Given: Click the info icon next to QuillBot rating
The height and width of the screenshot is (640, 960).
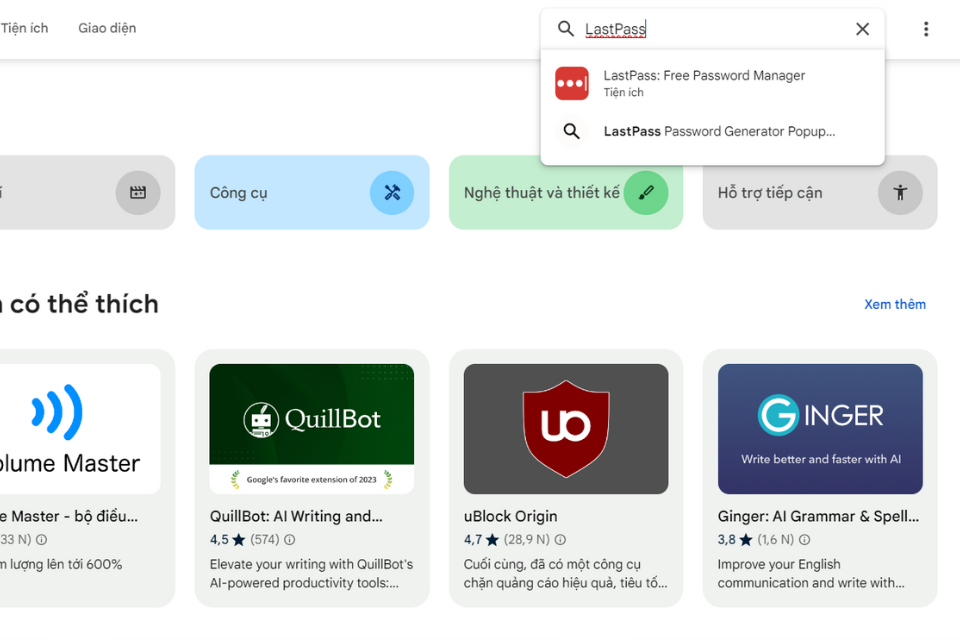Looking at the screenshot, I should point(288,539).
